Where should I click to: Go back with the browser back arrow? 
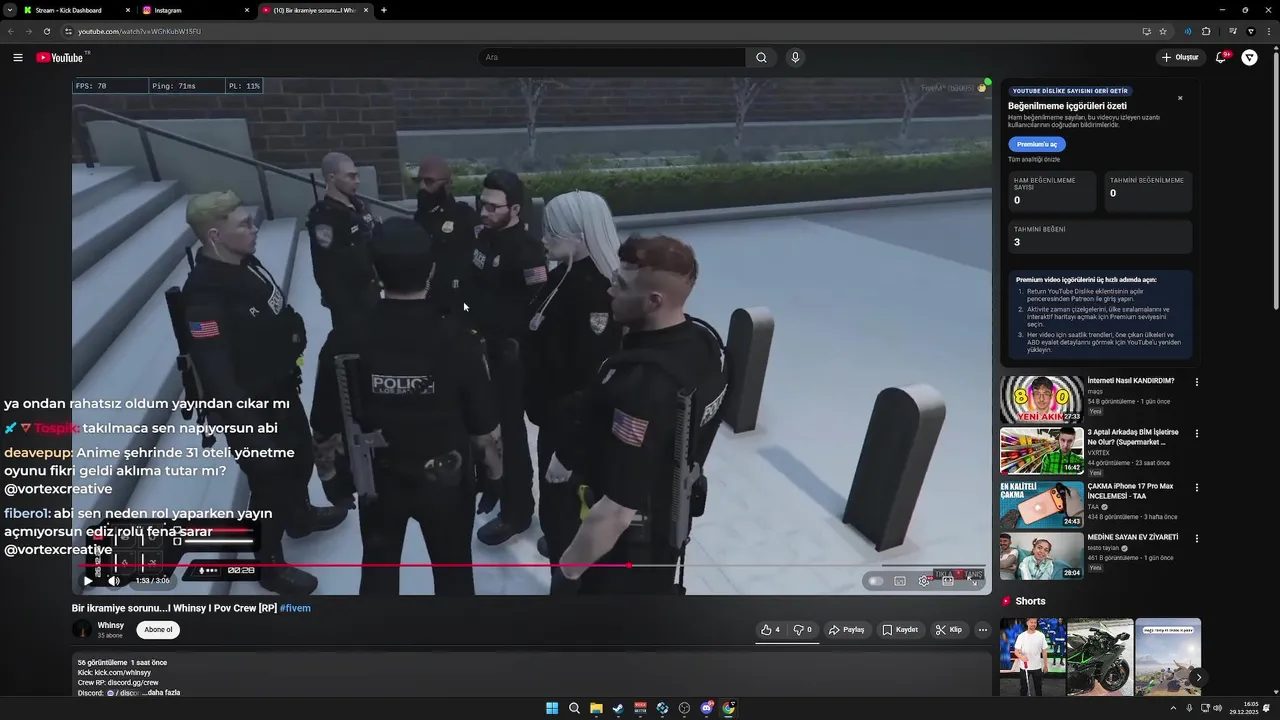pos(11,31)
